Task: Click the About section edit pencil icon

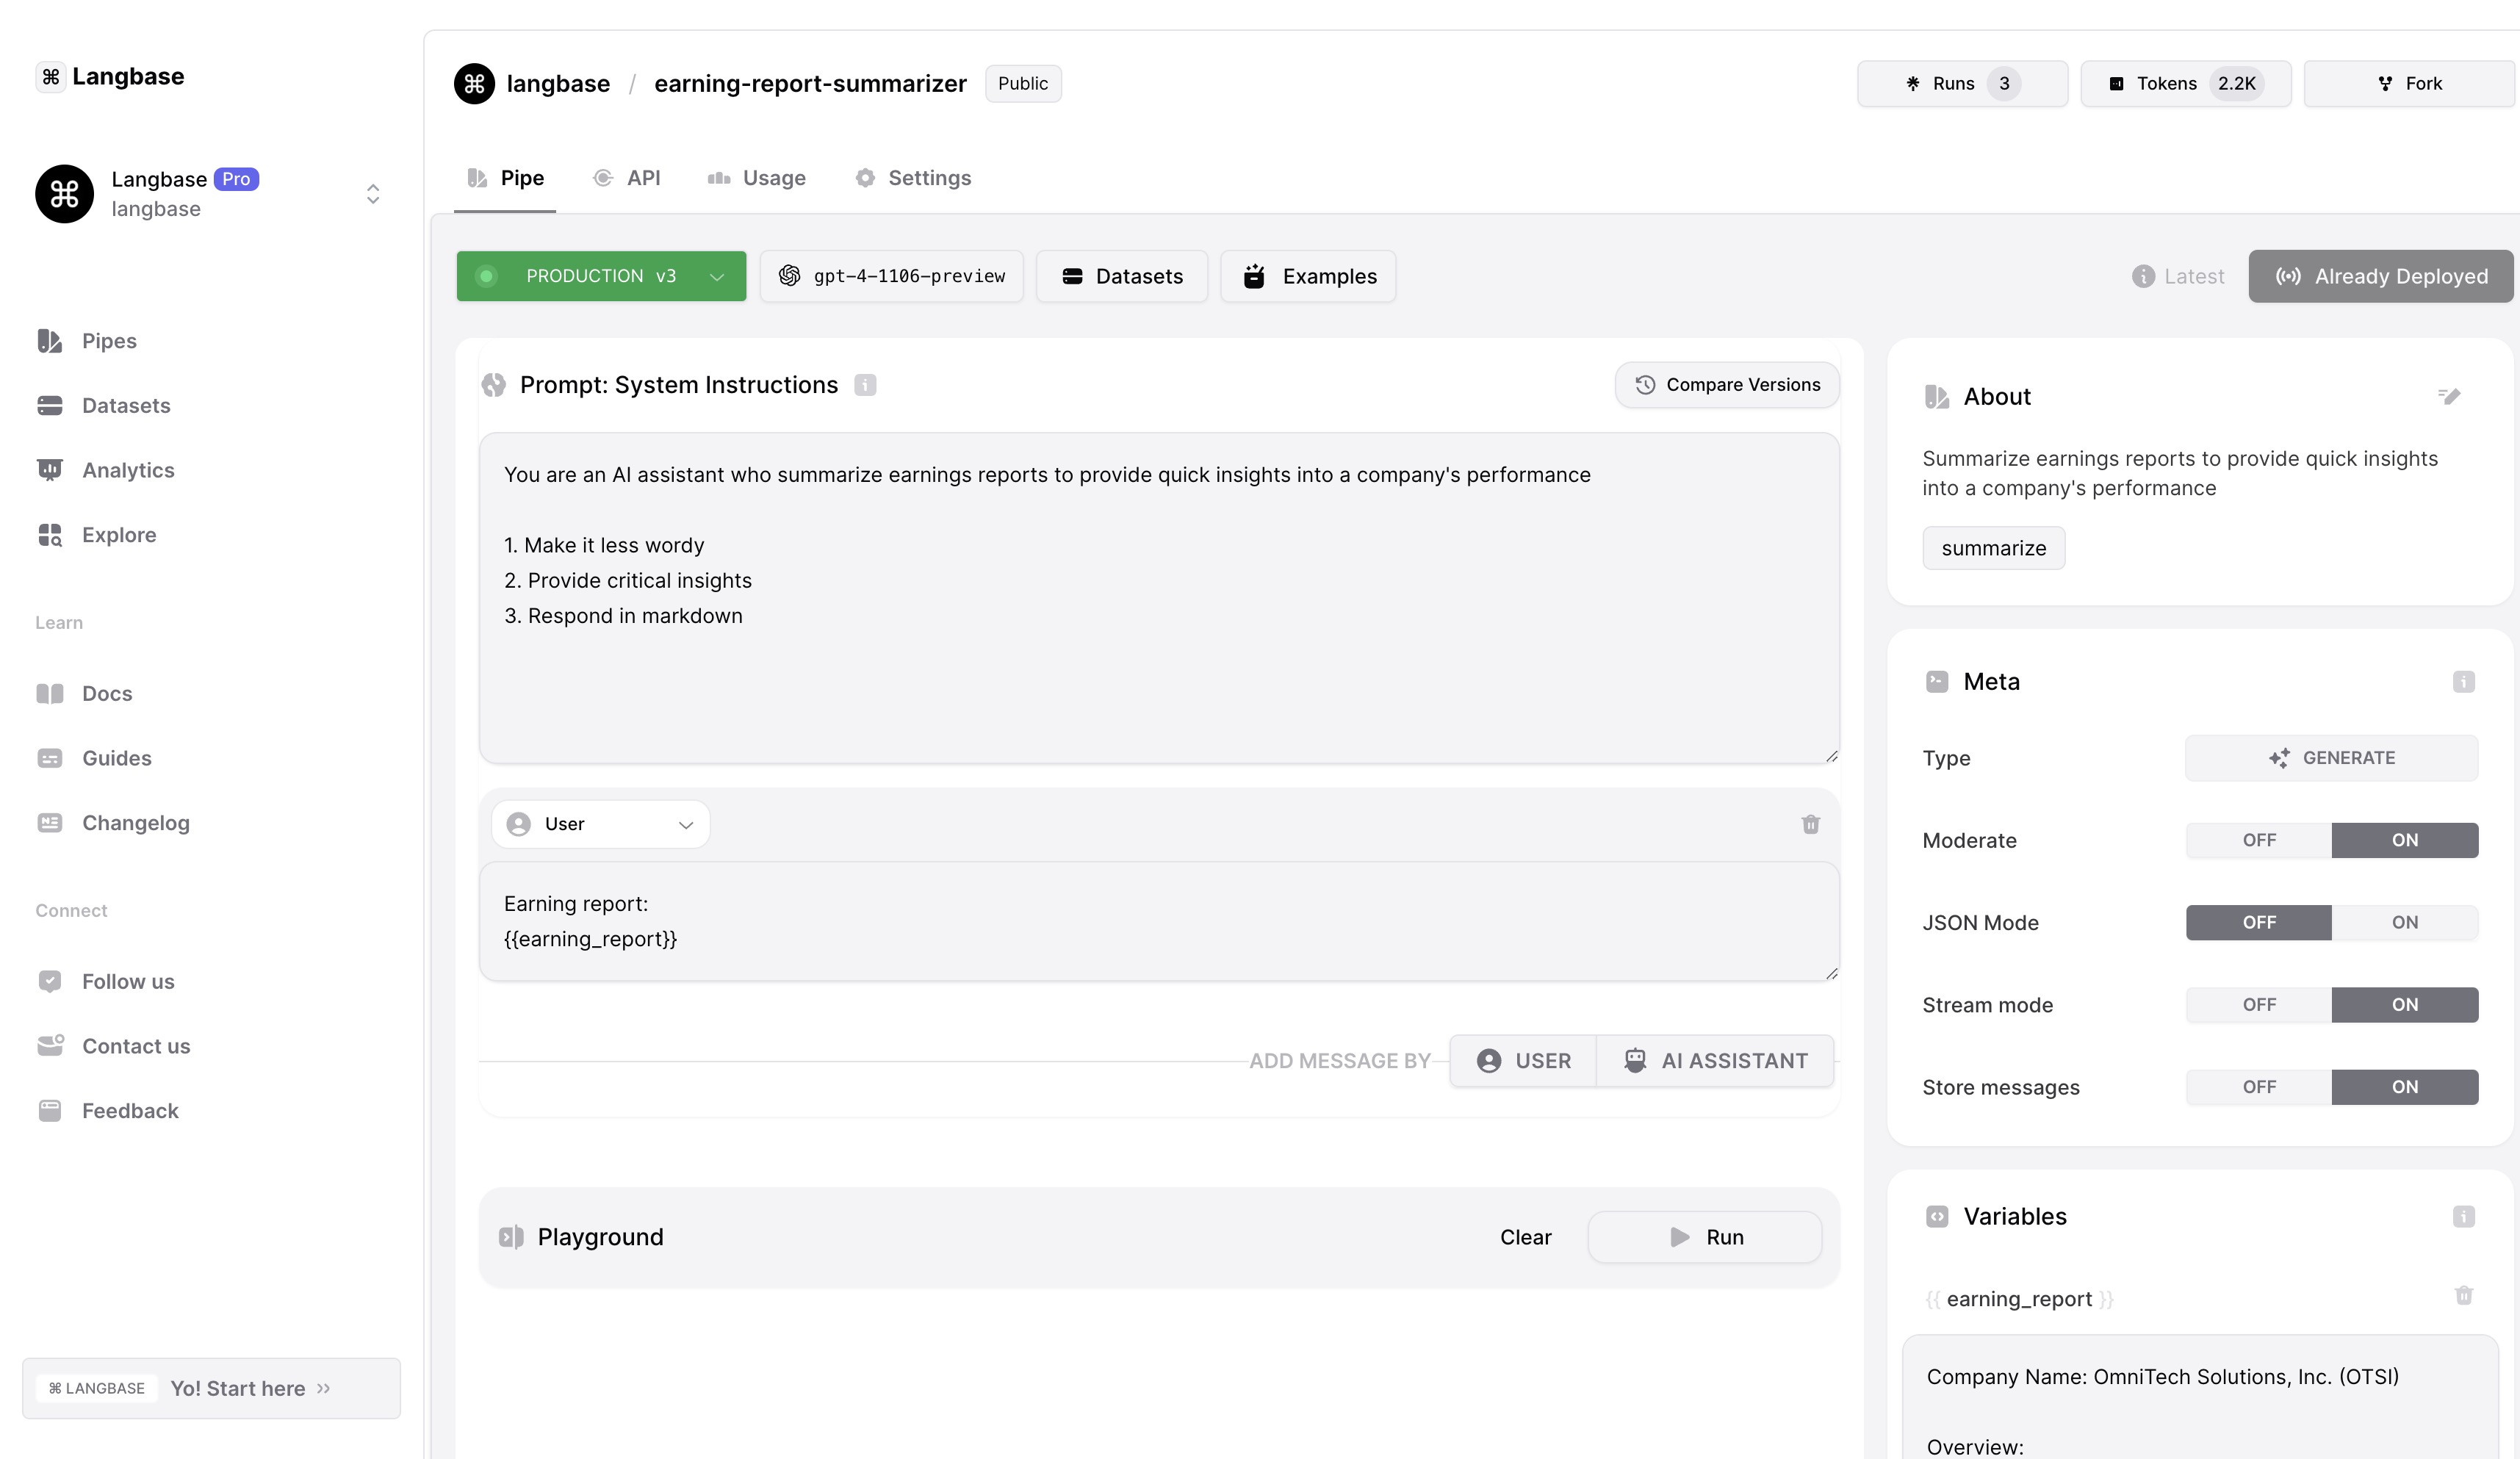Action: click(2448, 396)
